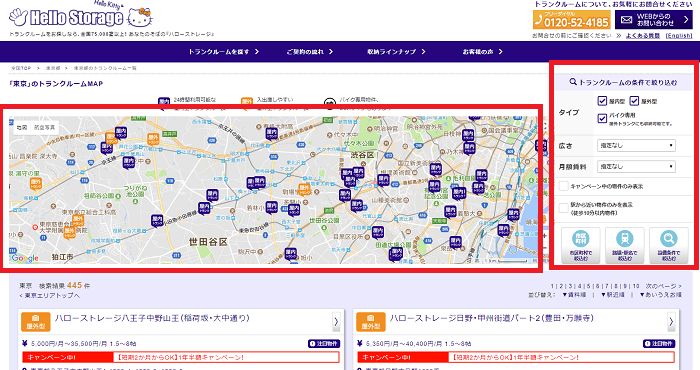Click the English language link

pyautogui.click(x=679, y=36)
